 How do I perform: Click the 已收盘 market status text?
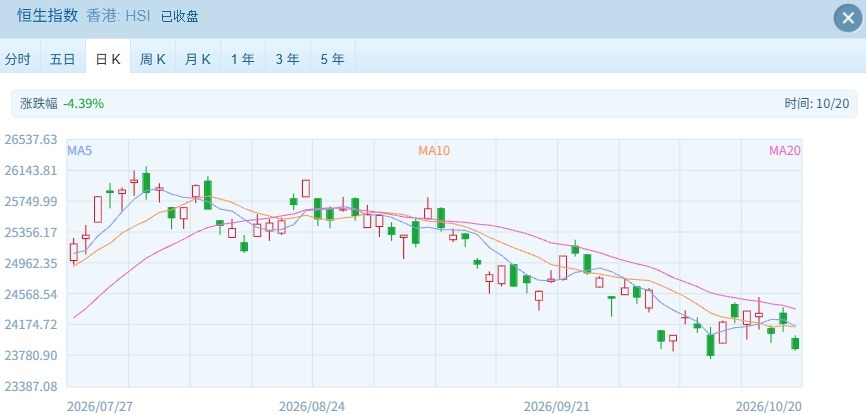tap(179, 17)
